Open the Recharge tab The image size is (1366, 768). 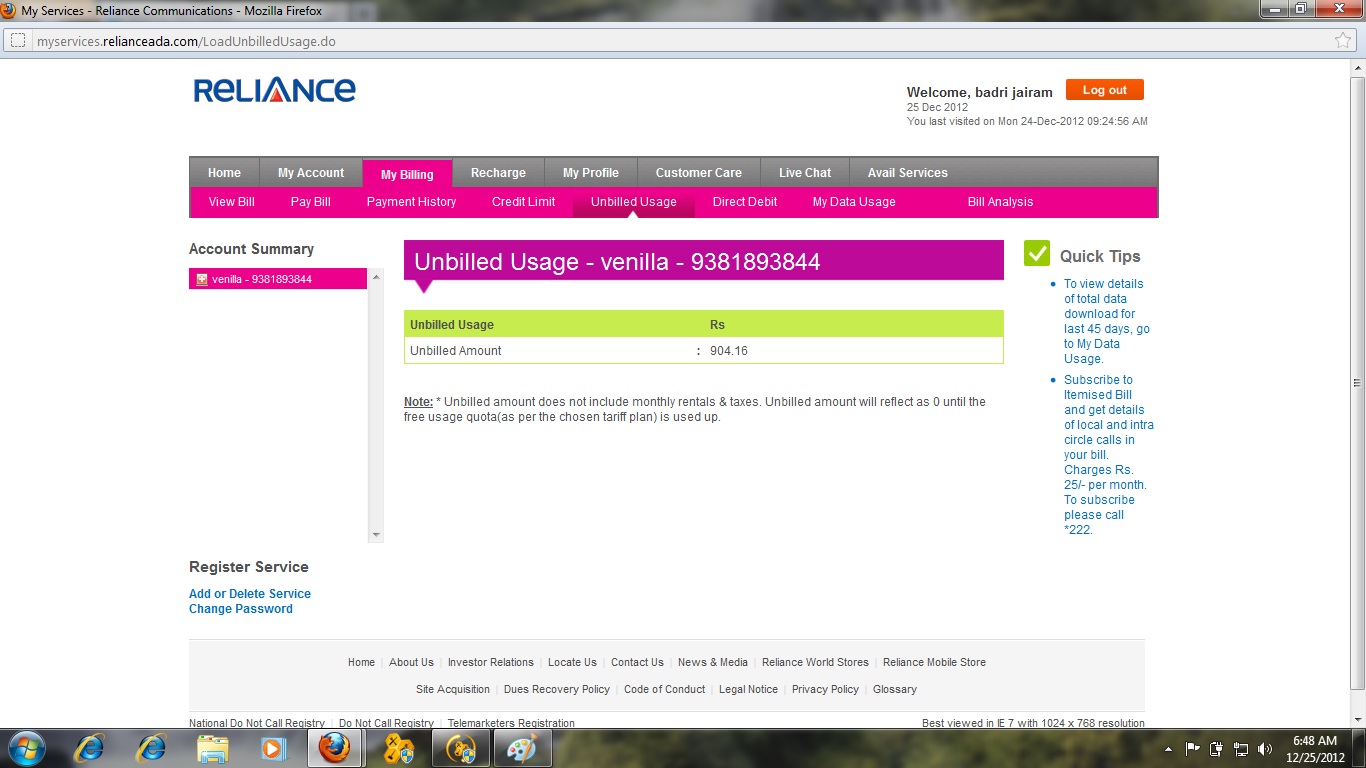498,173
